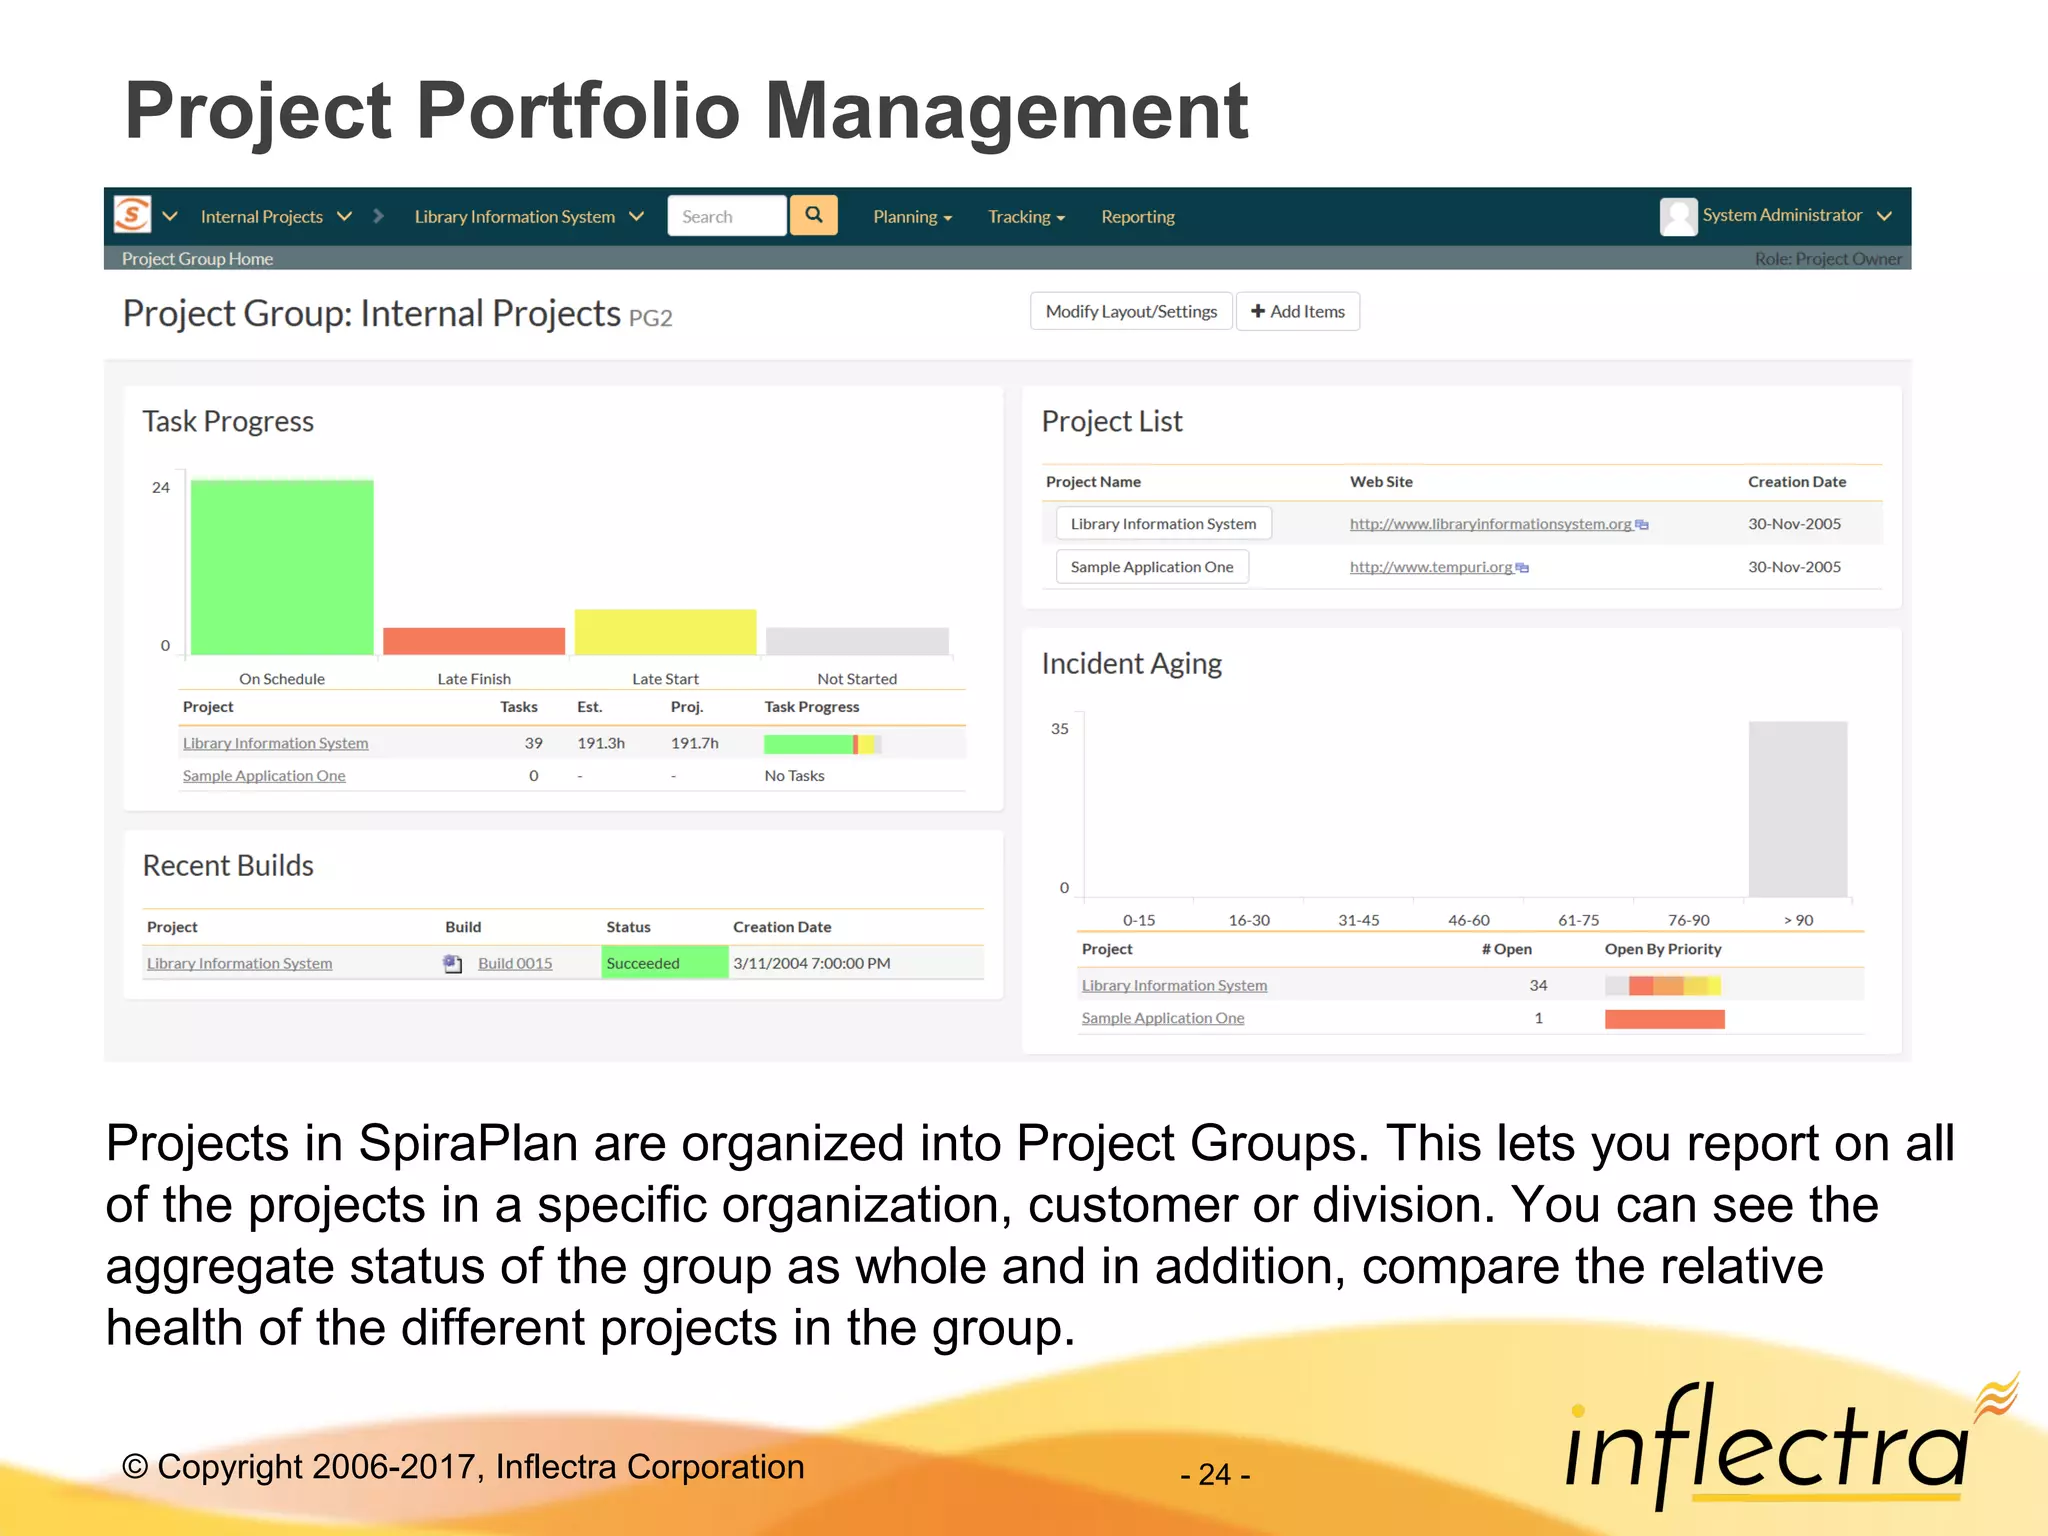The height and width of the screenshot is (1536, 2048).
Task: Click the 34 open incidents count
Action: click(x=1538, y=985)
